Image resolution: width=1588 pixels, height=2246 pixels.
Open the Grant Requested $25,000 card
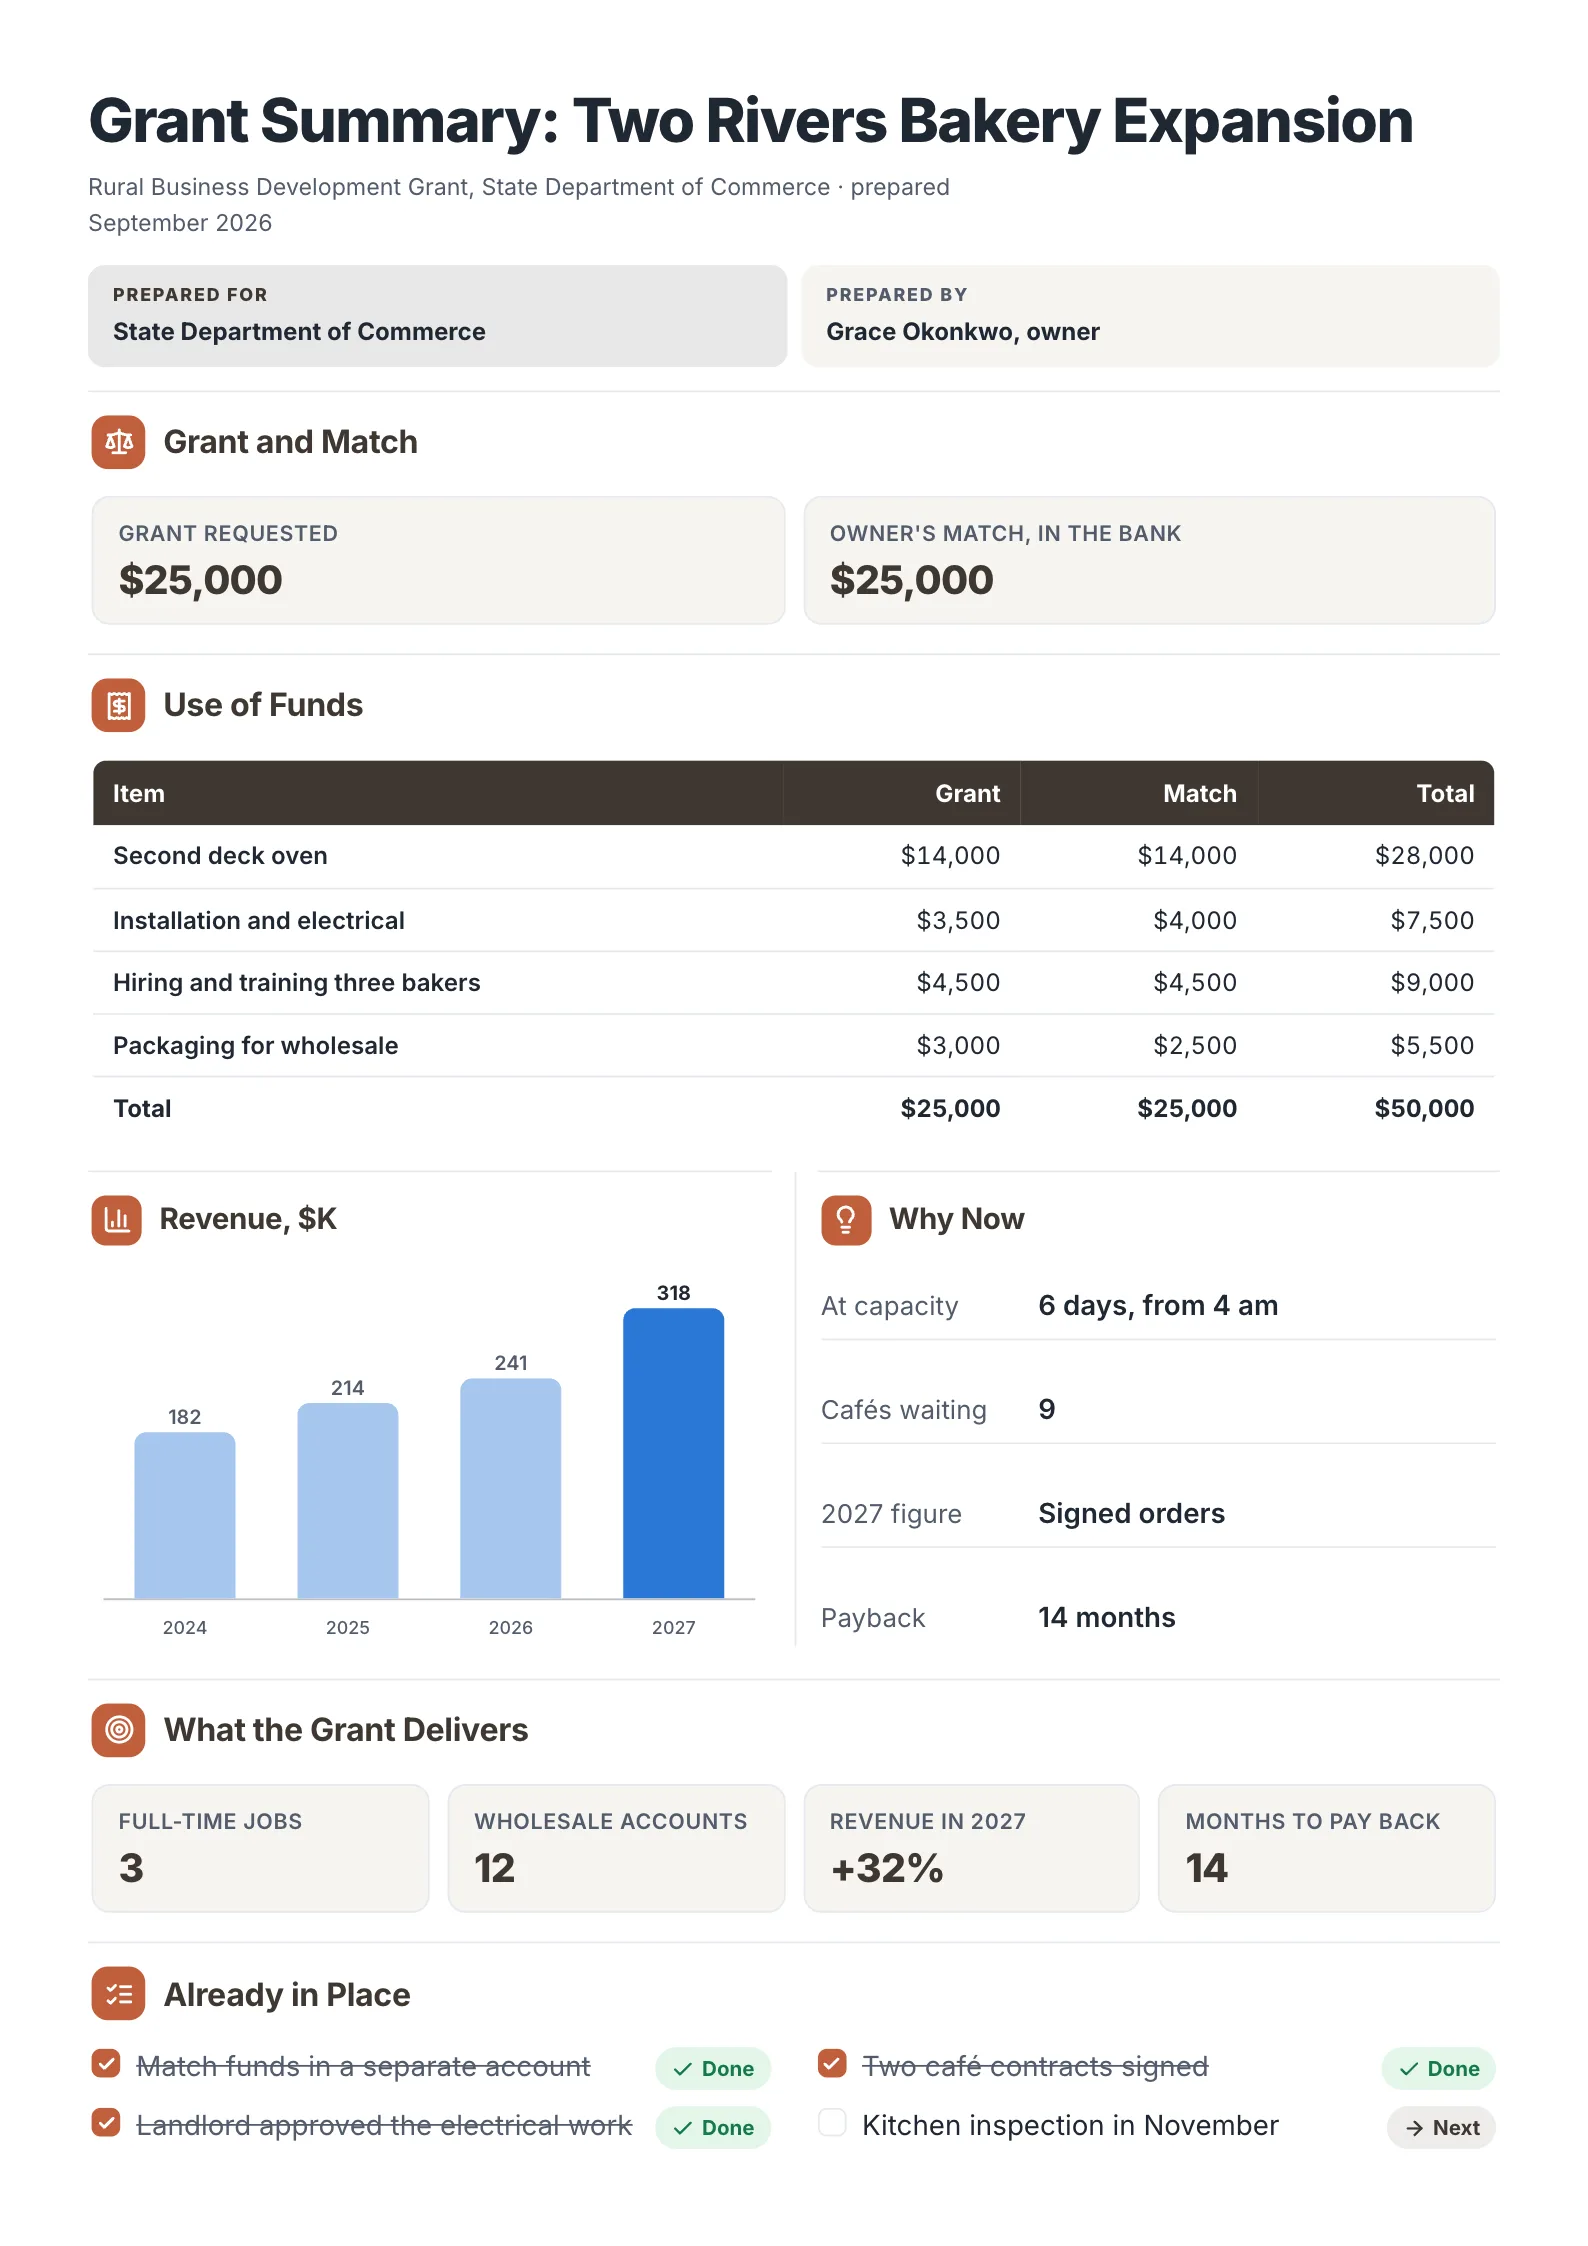438,561
